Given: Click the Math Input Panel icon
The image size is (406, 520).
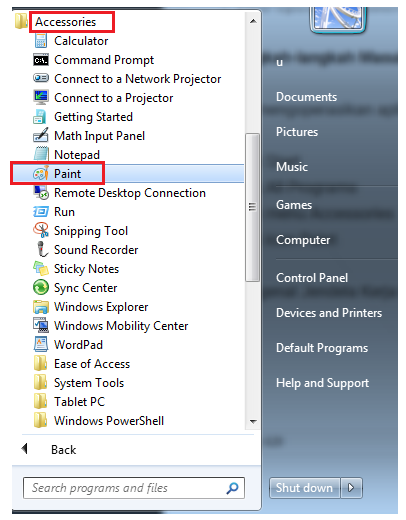Looking at the screenshot, I should click(x=41, y=135).
